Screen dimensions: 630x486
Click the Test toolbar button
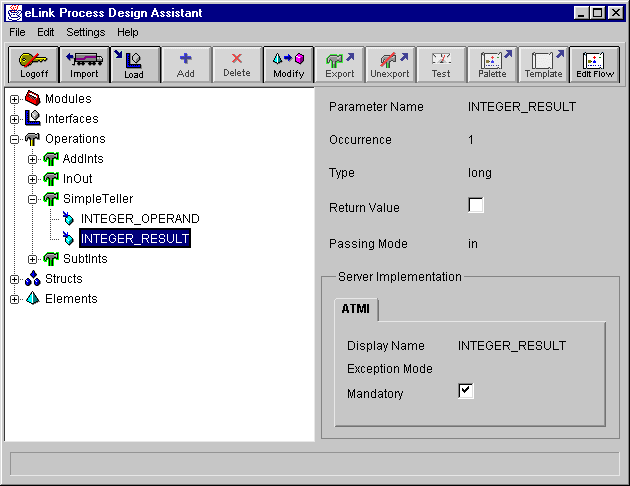point(442,65)
